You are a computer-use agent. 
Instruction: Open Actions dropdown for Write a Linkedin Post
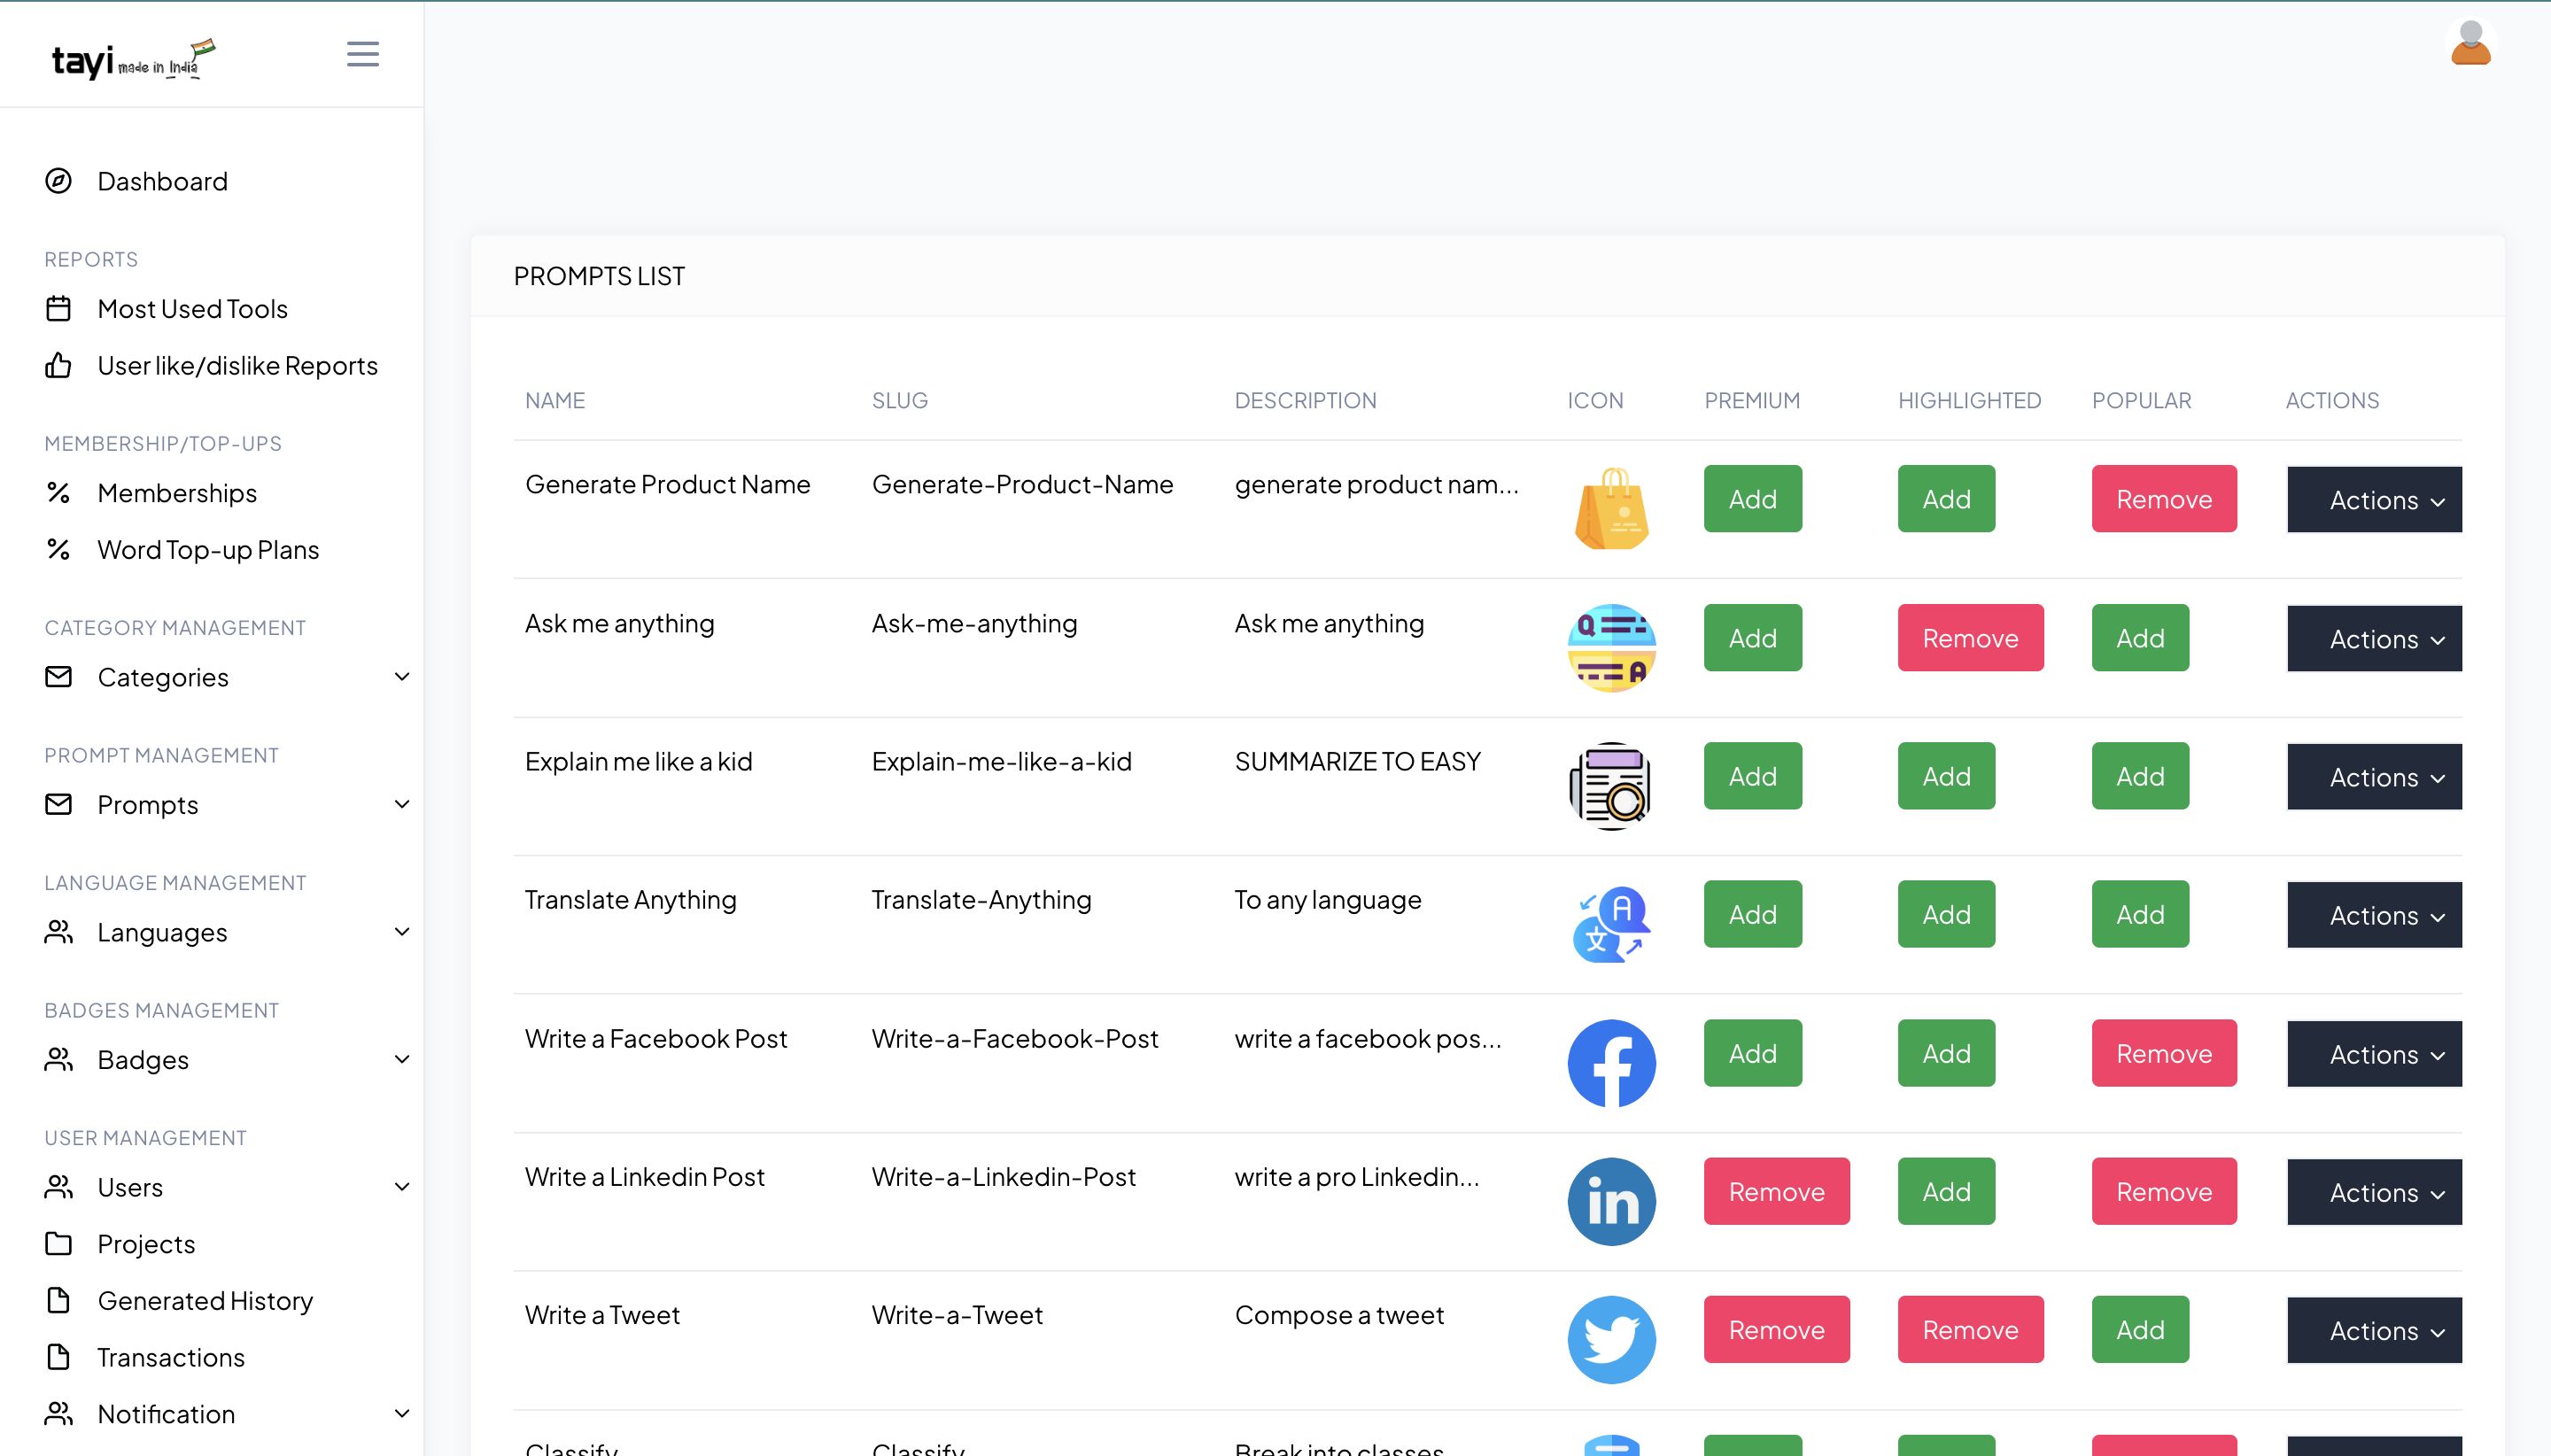(x=2374, y=1191)
